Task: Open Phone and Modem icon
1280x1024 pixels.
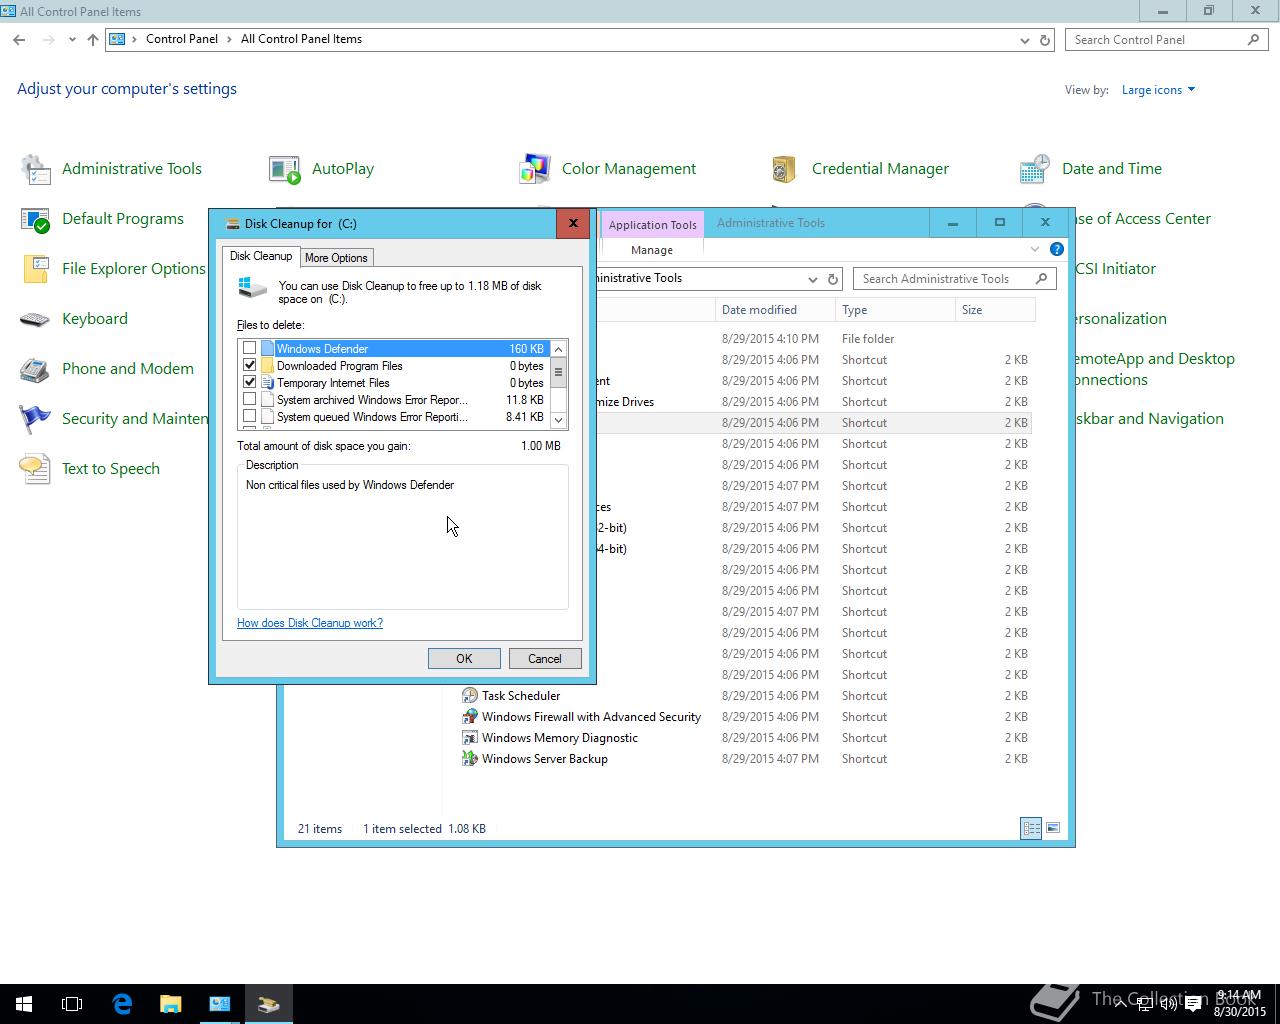Action: pos(36,369)
